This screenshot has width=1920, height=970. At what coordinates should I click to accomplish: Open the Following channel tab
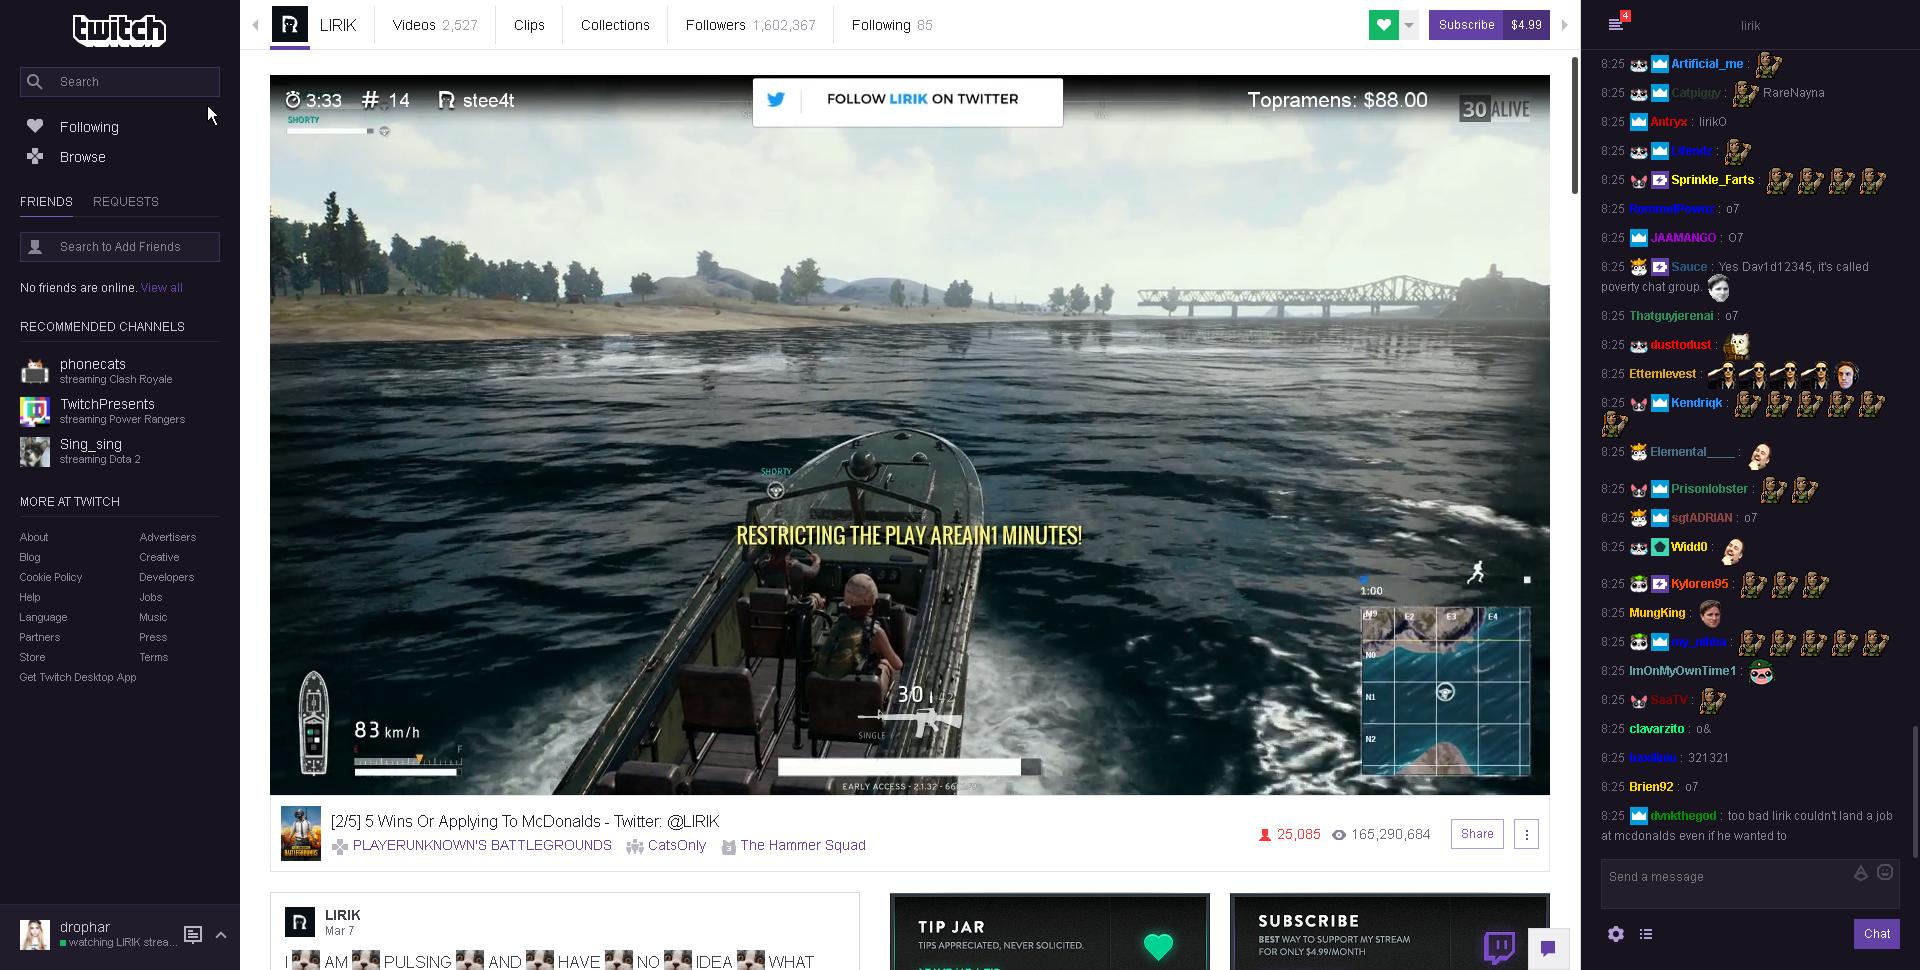tap(892, 25)
